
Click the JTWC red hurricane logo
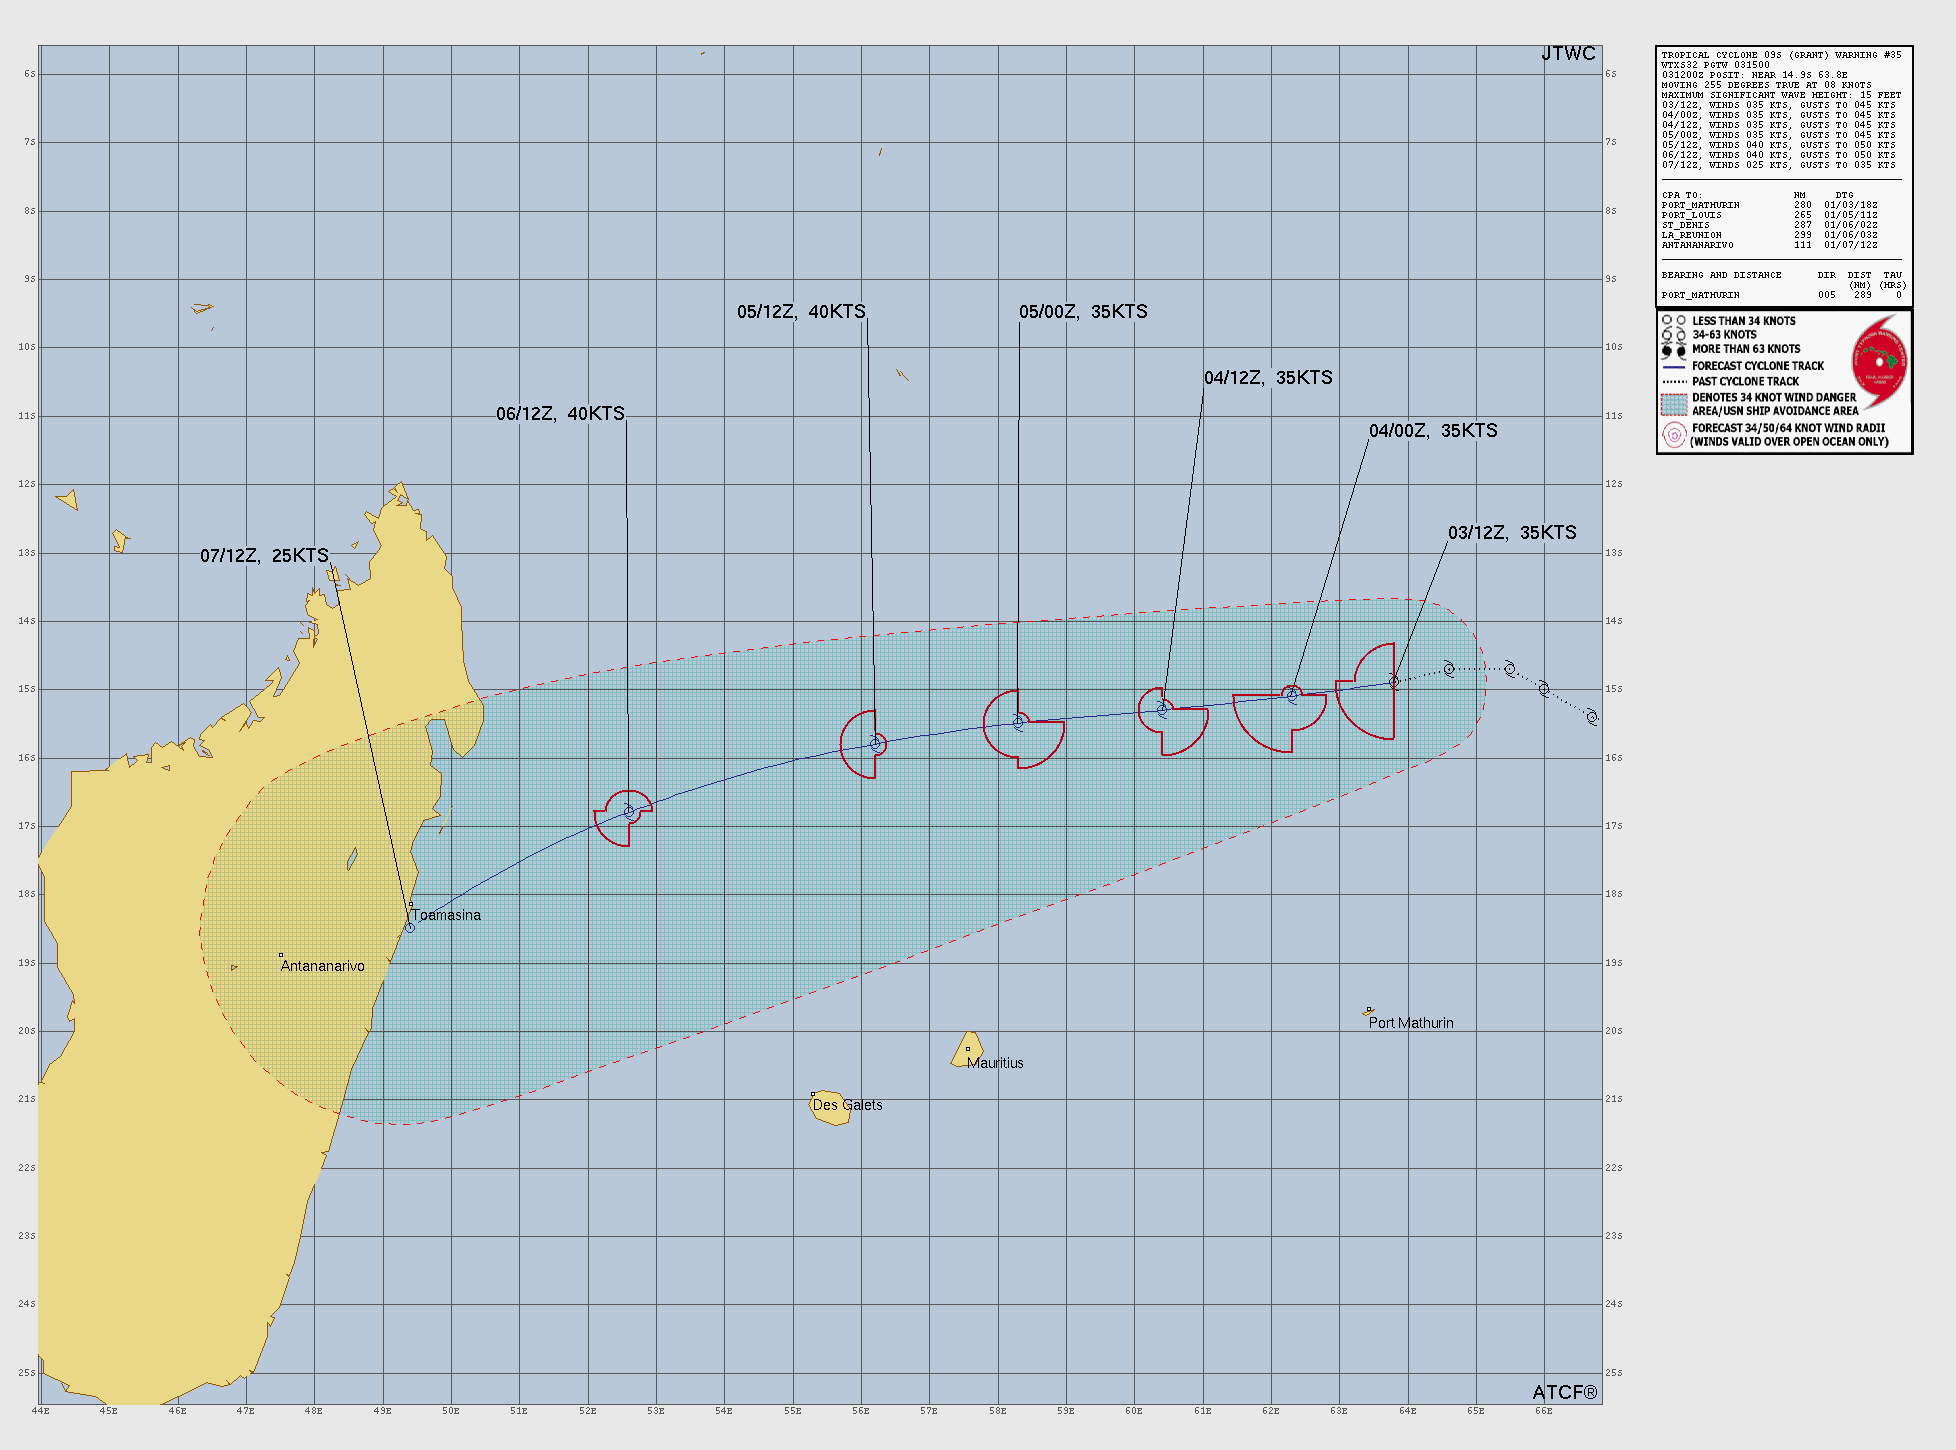point(1879,362)
